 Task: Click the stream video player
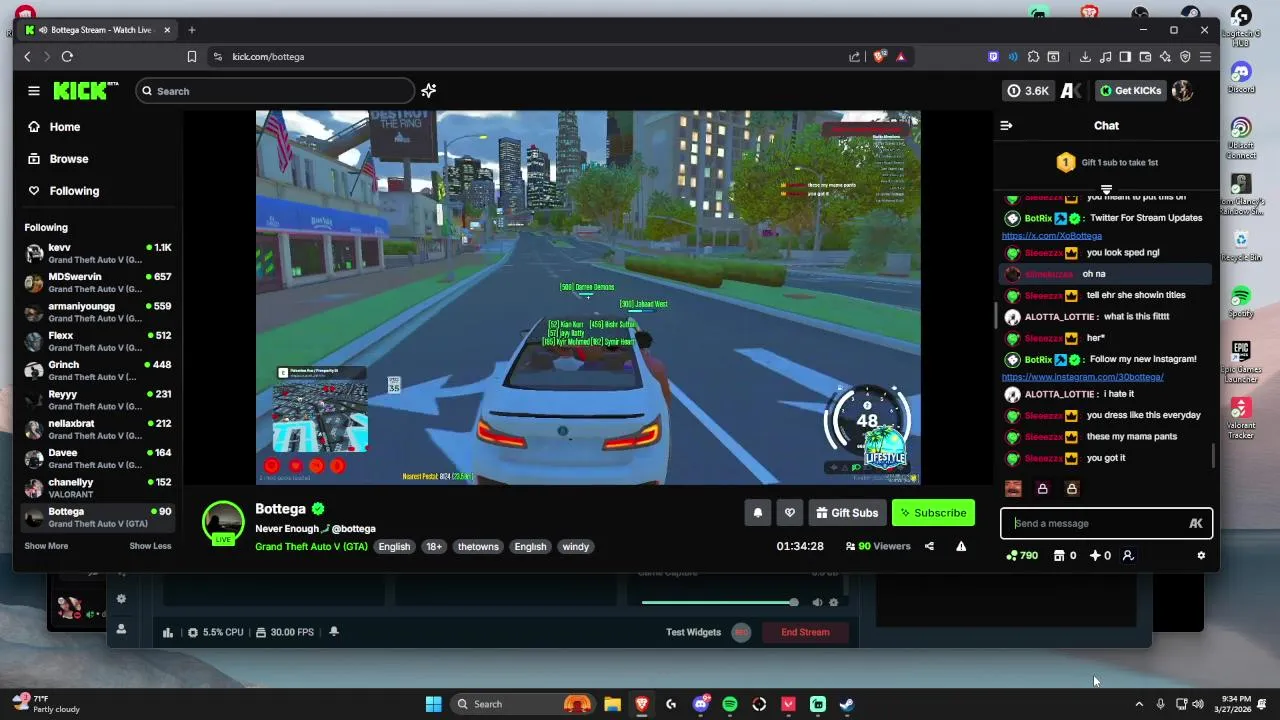[588, 297]
